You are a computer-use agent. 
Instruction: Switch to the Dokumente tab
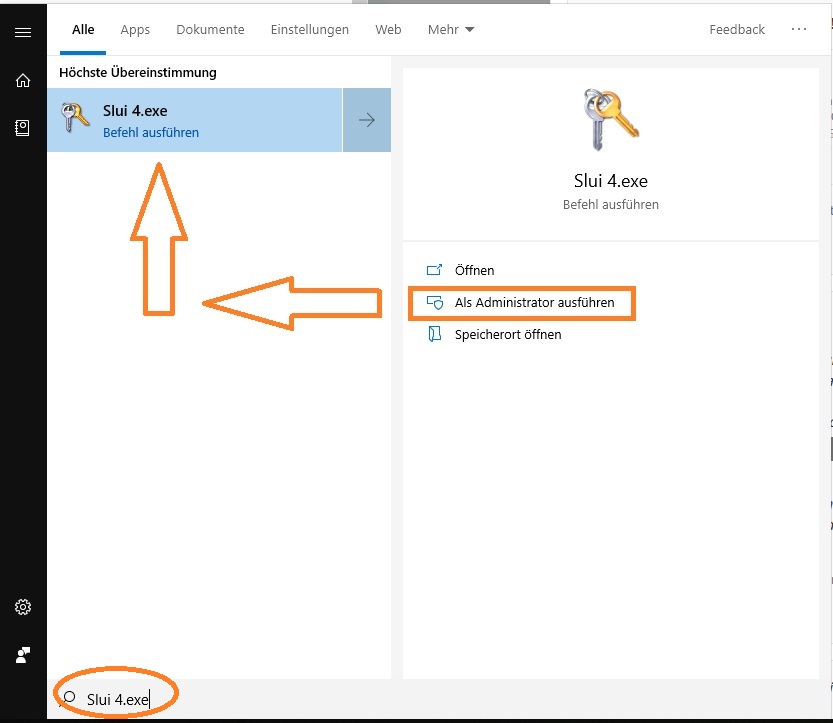tap(210, 29)
